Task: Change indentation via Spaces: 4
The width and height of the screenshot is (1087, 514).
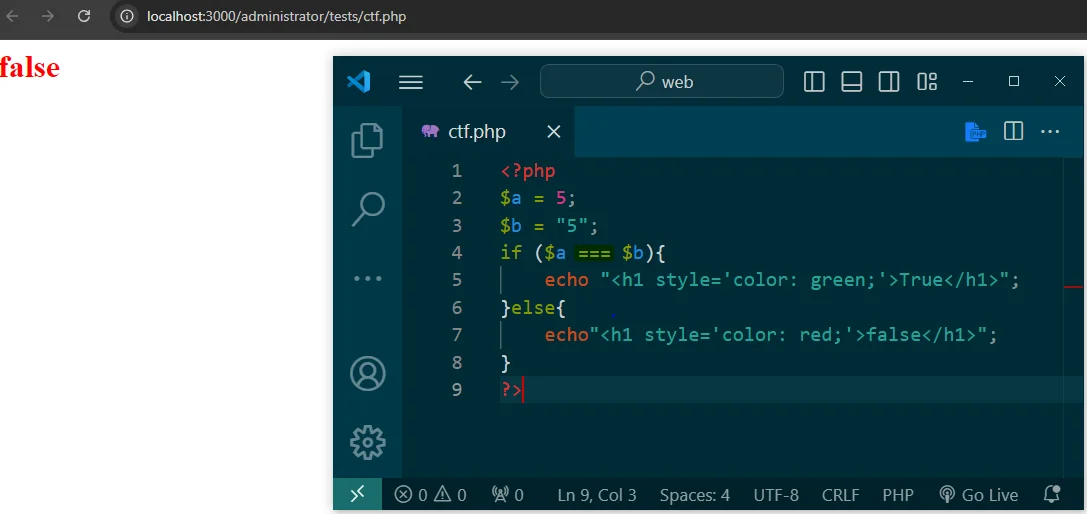Action: (695, 495)
